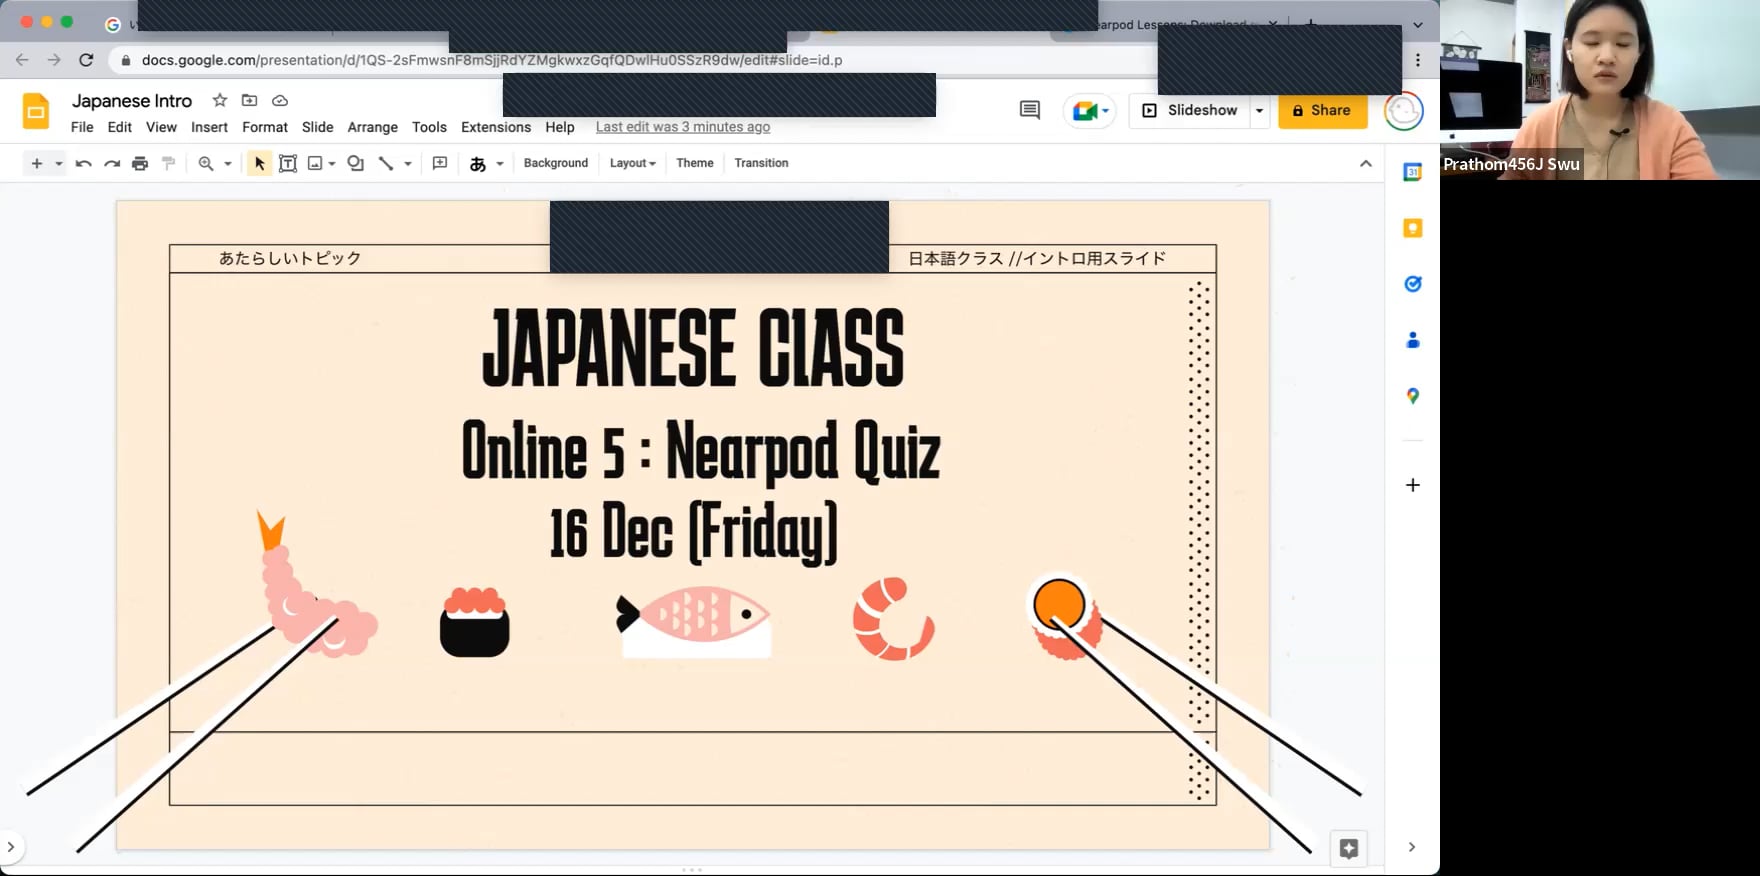Open the Tools menu
This screenshot has height=876, width=1760.
(429, 127)
